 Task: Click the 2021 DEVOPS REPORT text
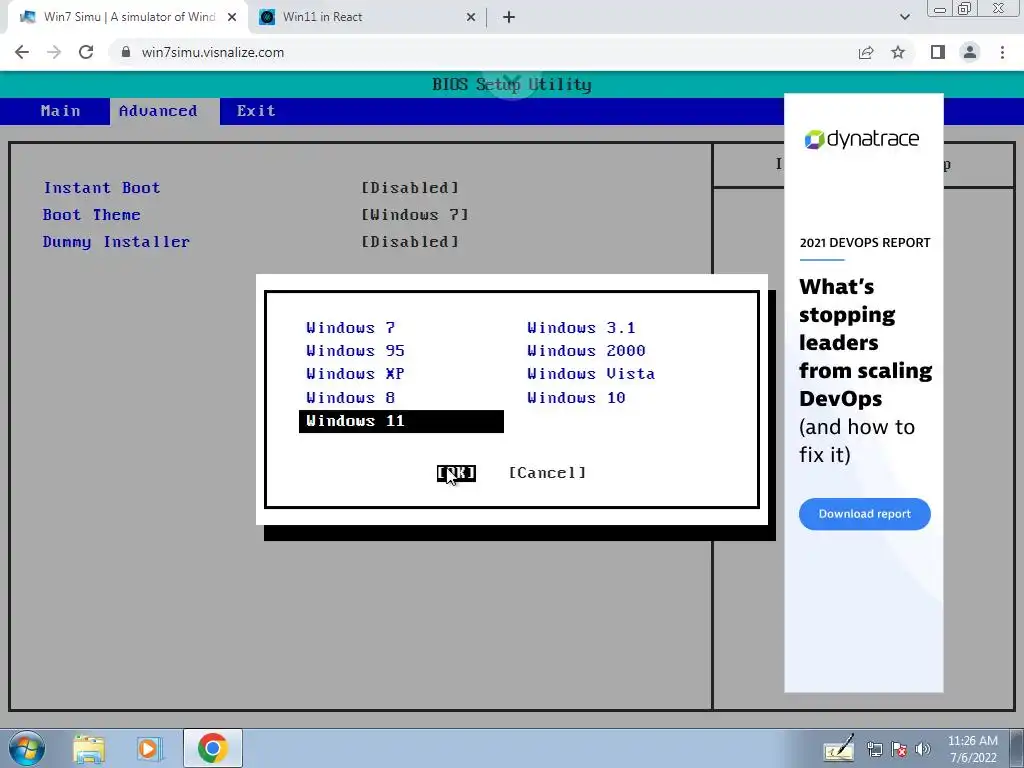pos(865,242)
